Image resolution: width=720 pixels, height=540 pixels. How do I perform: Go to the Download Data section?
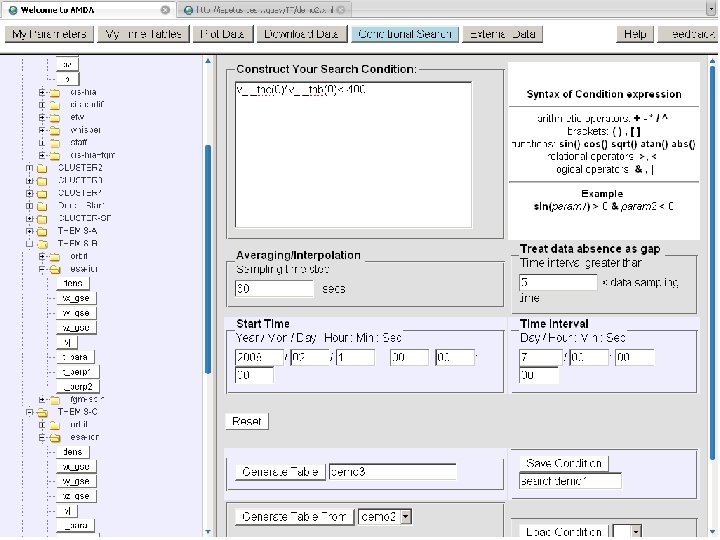(x=301, y=34)
